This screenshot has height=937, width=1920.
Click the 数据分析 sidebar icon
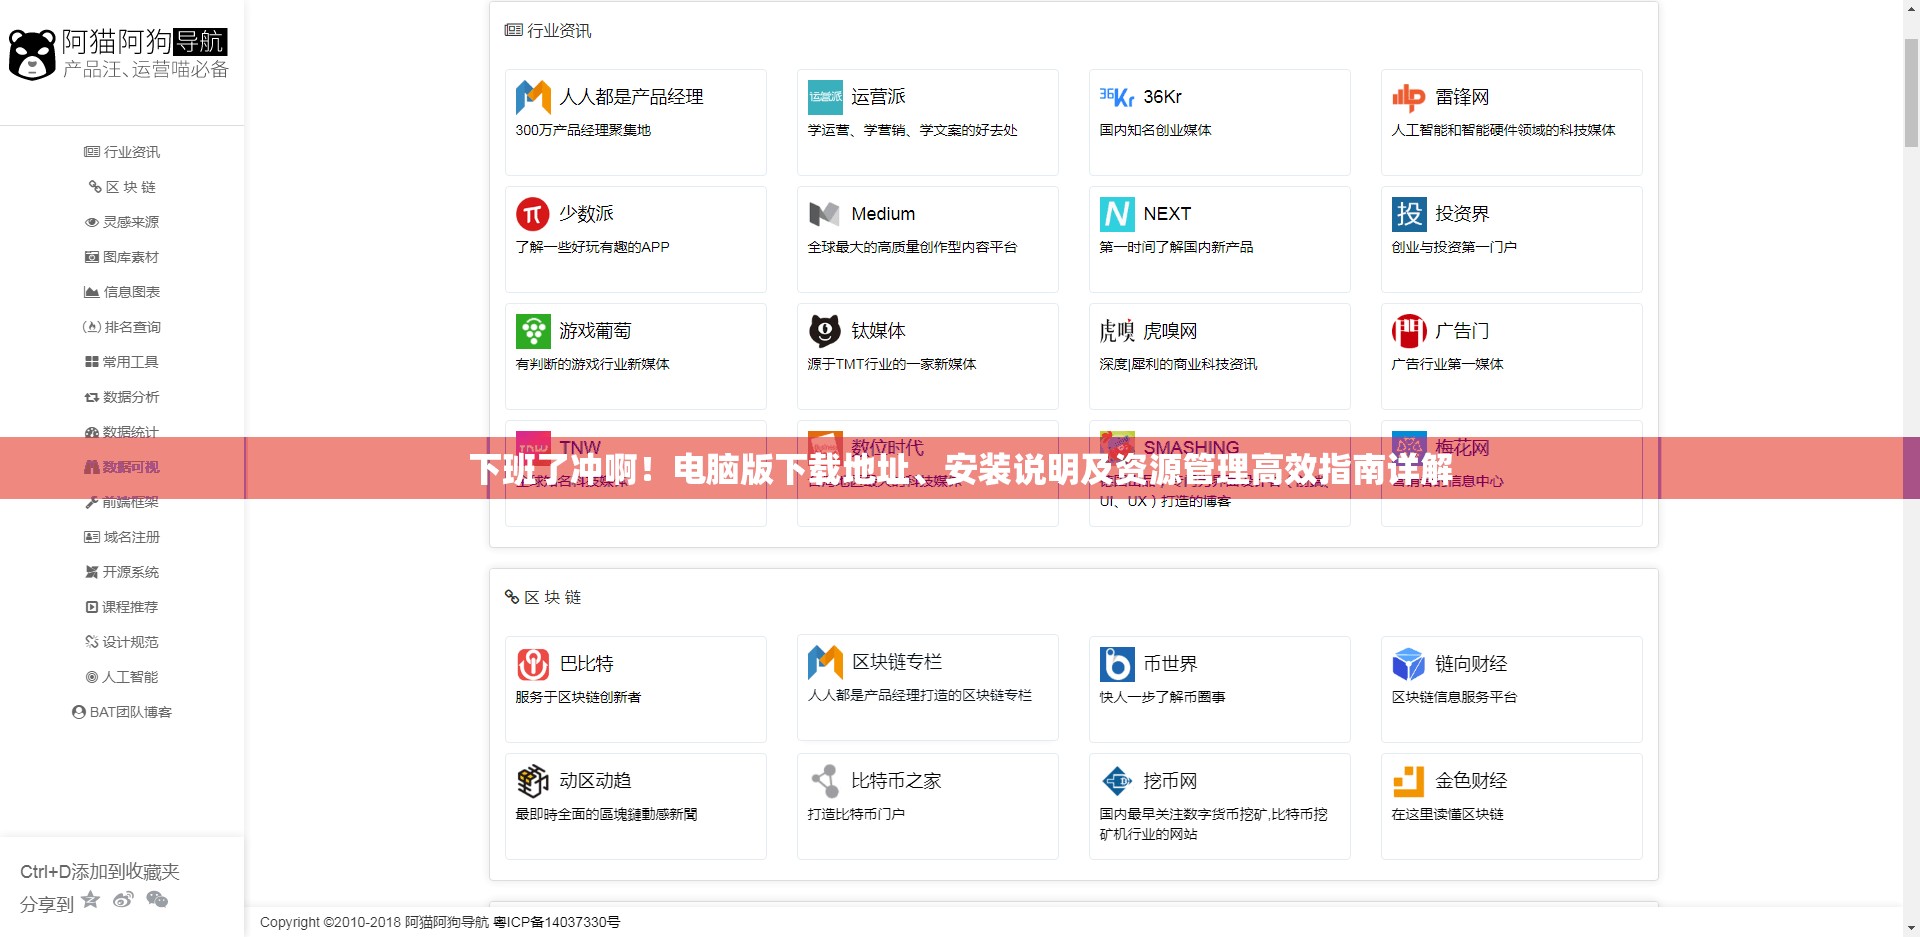pos(92,397)
